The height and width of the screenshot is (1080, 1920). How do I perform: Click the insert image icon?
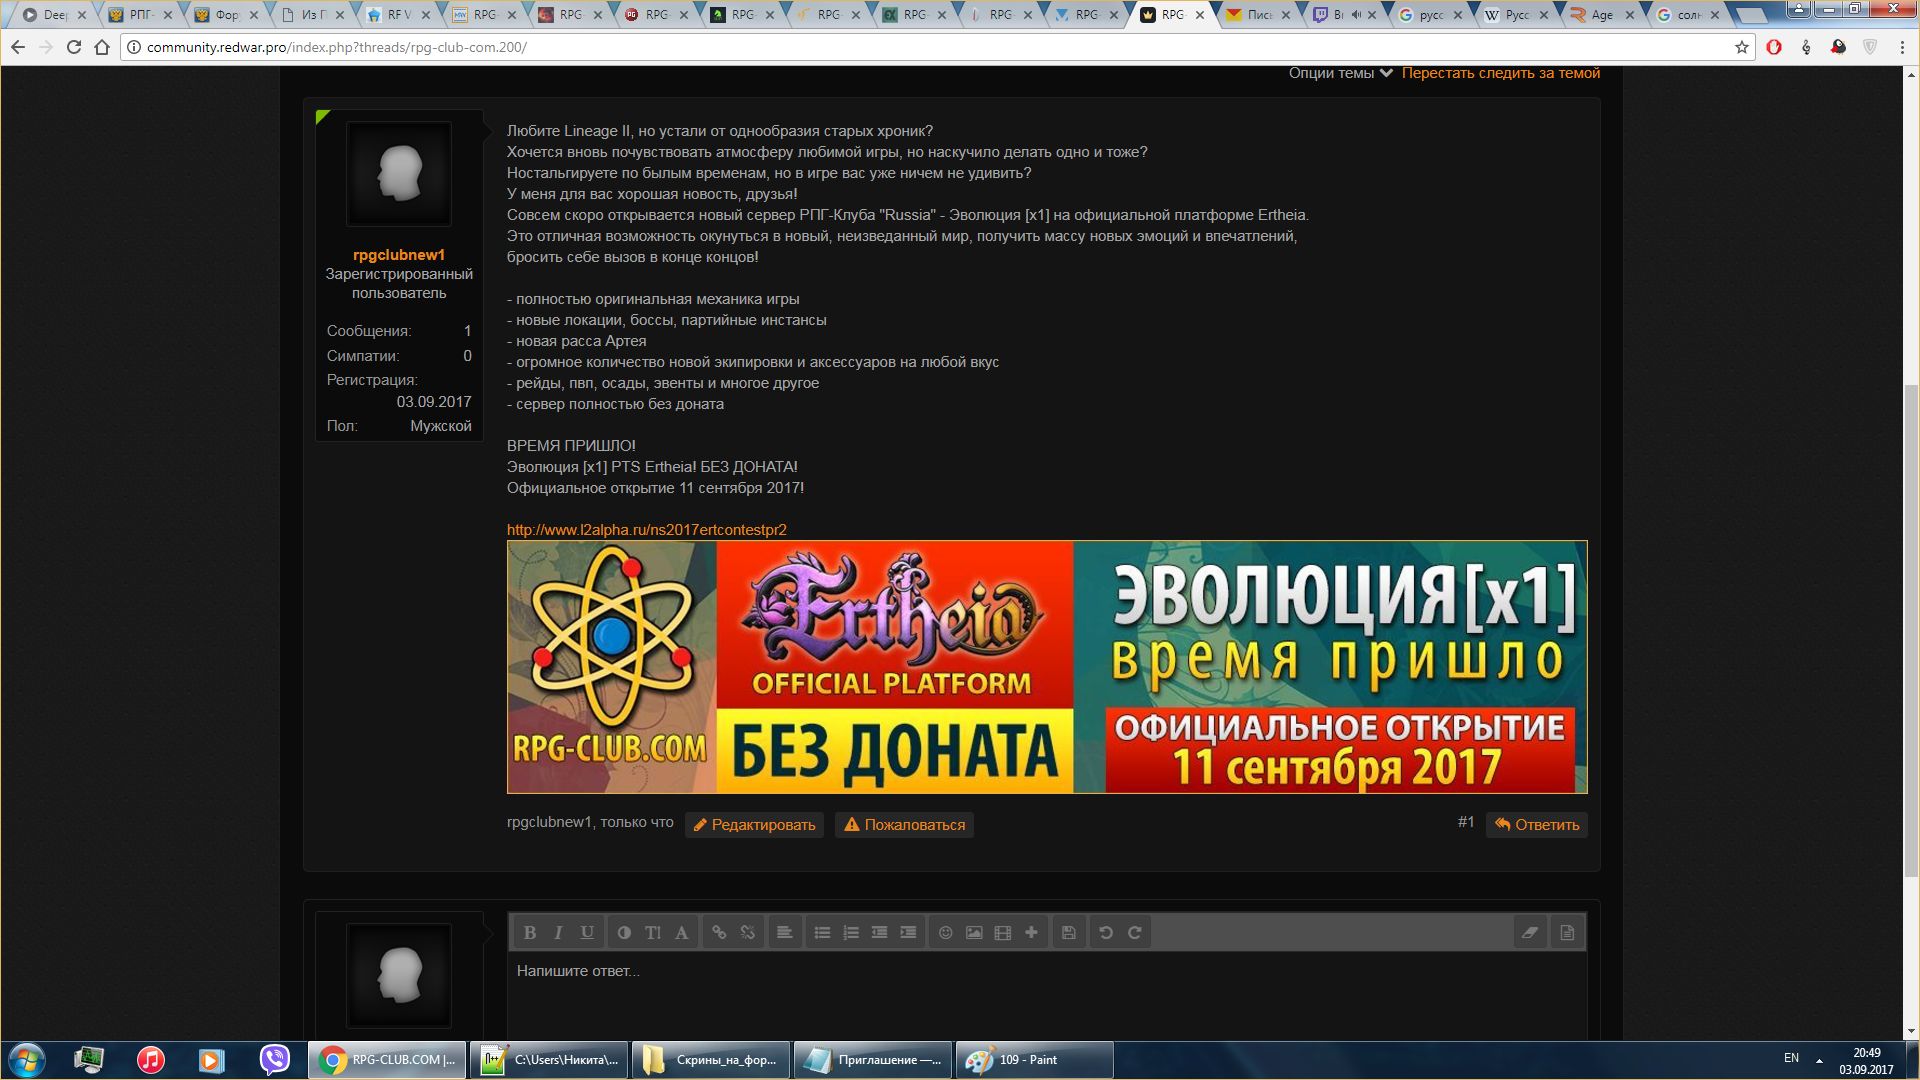point(974,932)
